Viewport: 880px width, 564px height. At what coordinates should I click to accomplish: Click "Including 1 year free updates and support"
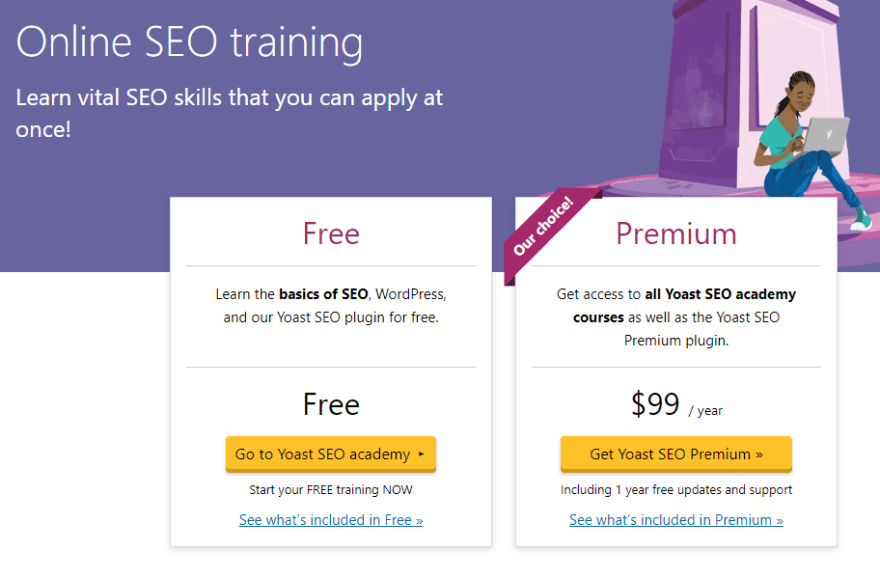tap(676, 490)
